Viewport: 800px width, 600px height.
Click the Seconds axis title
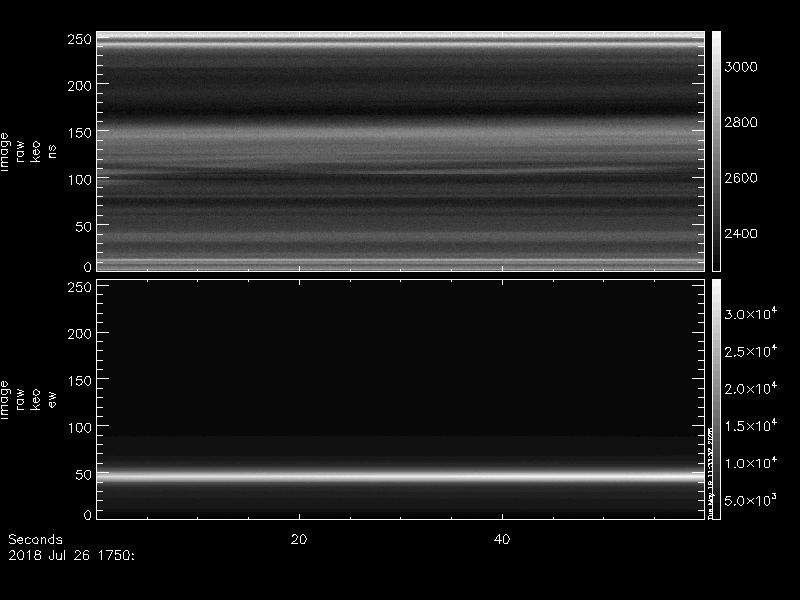(35, 539)
